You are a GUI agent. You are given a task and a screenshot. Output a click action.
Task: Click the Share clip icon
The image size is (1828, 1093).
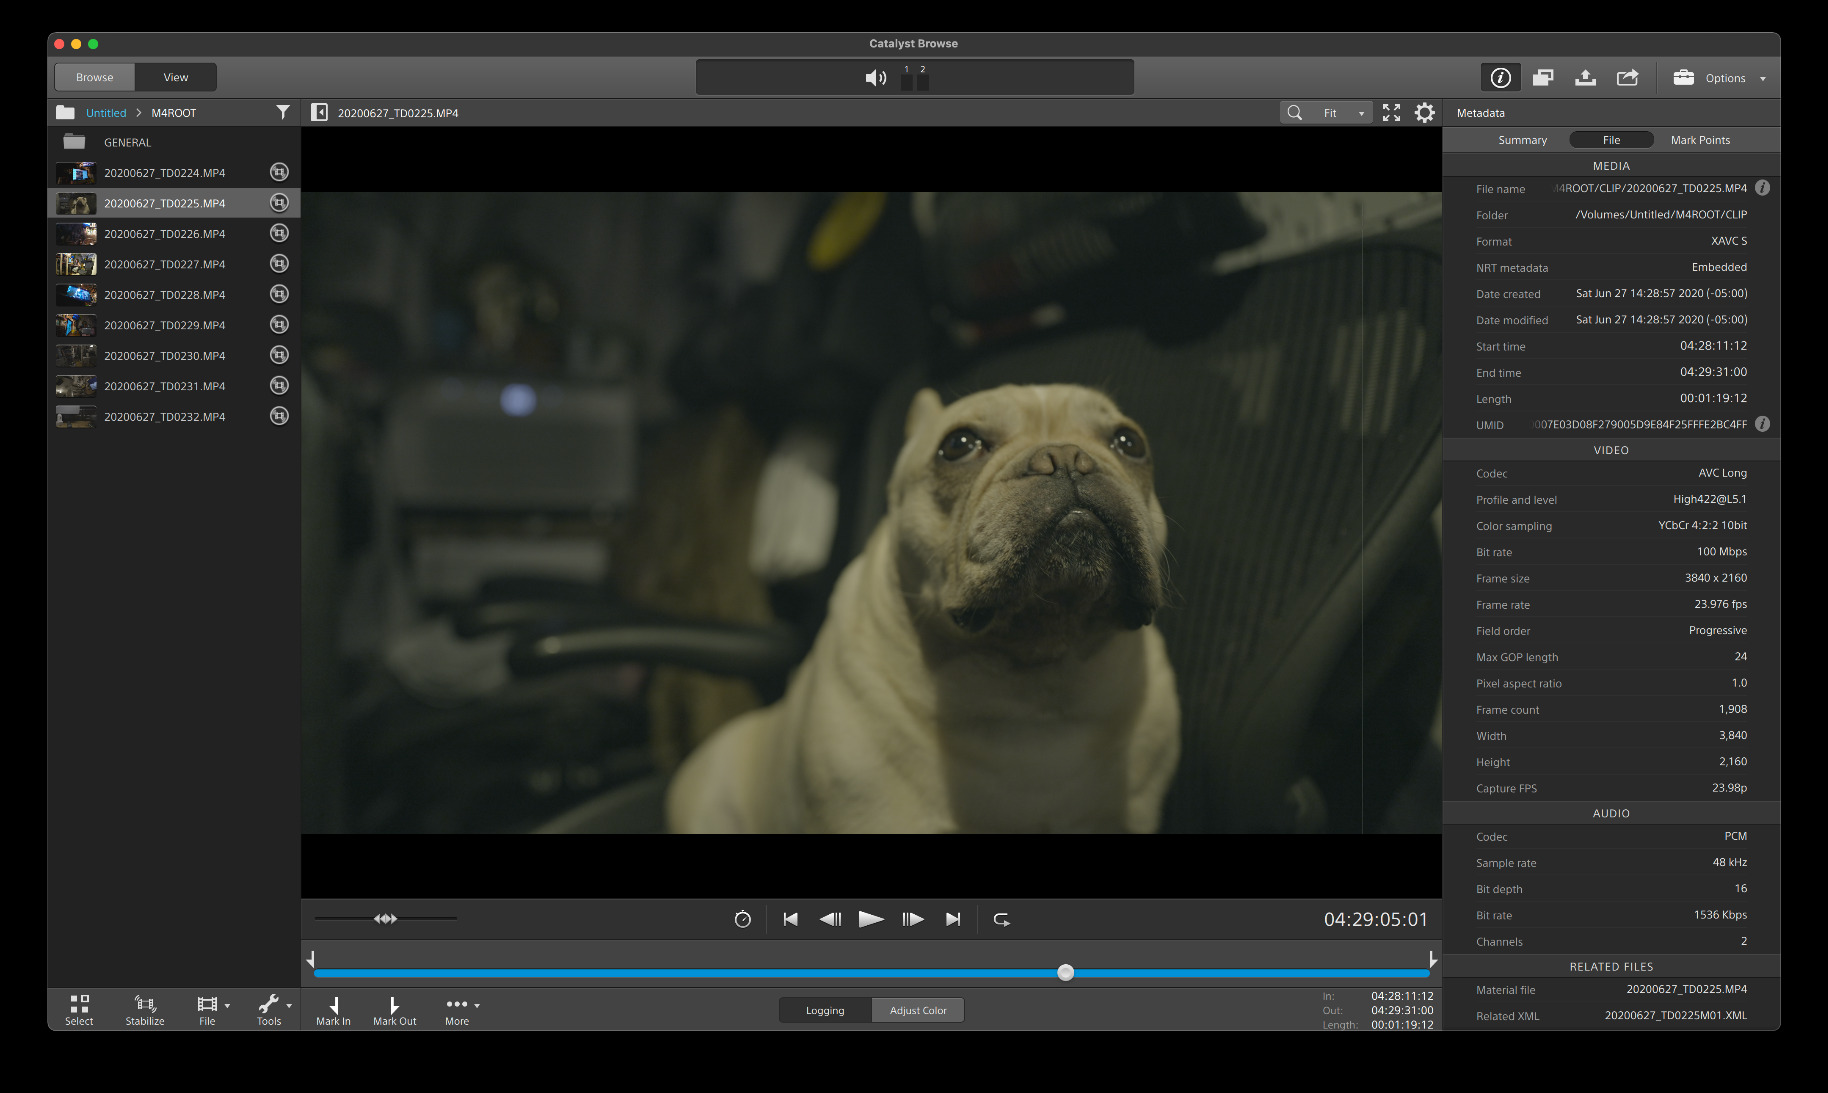pyautogui.click(x=1627, y=78)
